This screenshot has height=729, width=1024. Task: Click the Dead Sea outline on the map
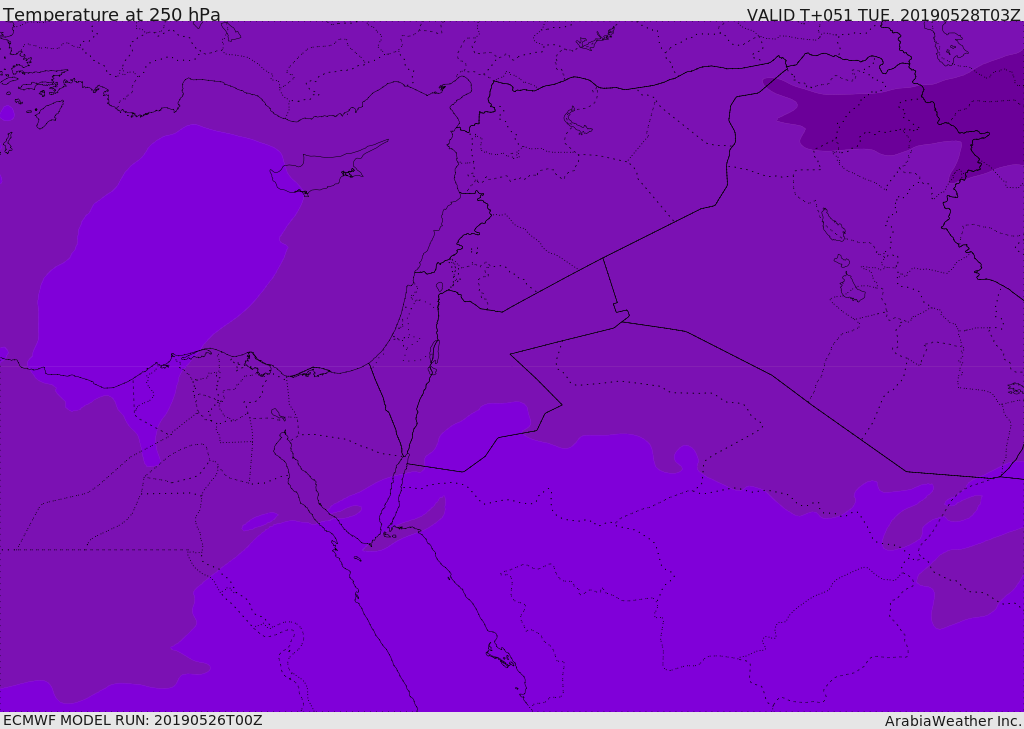tap(434, 357)
